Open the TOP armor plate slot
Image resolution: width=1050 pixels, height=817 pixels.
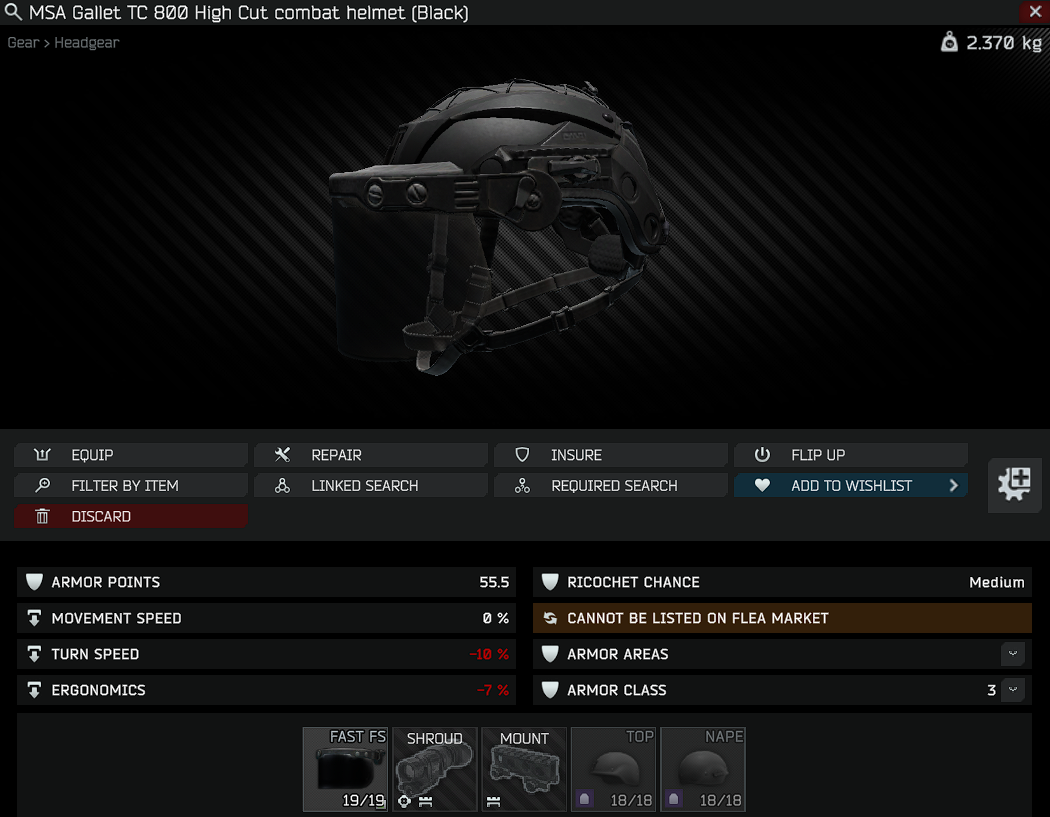point(613,769)
